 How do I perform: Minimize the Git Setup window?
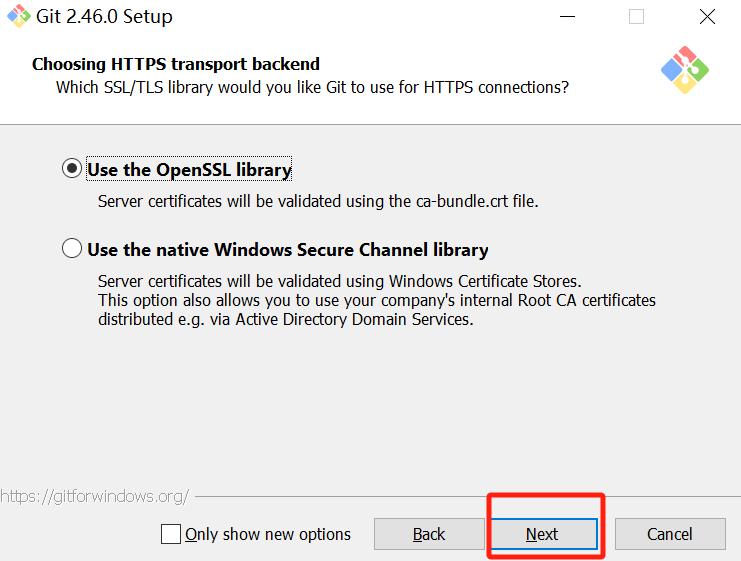565,17
